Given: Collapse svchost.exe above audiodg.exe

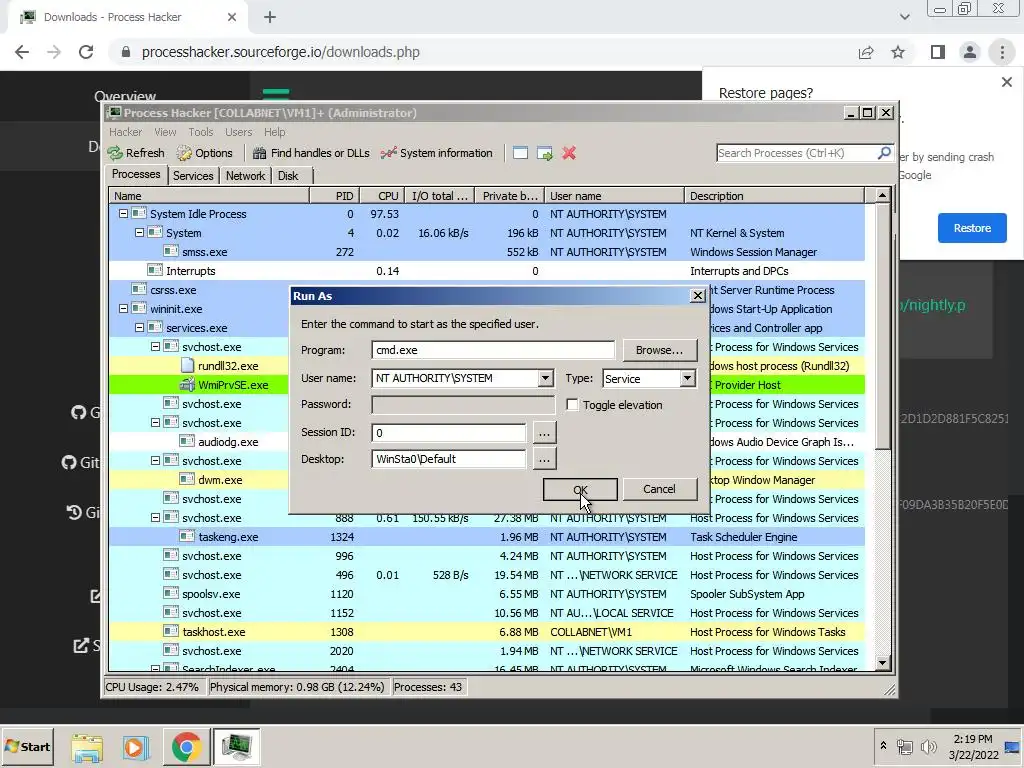Looking at the screenshot, I should point(155,423).
